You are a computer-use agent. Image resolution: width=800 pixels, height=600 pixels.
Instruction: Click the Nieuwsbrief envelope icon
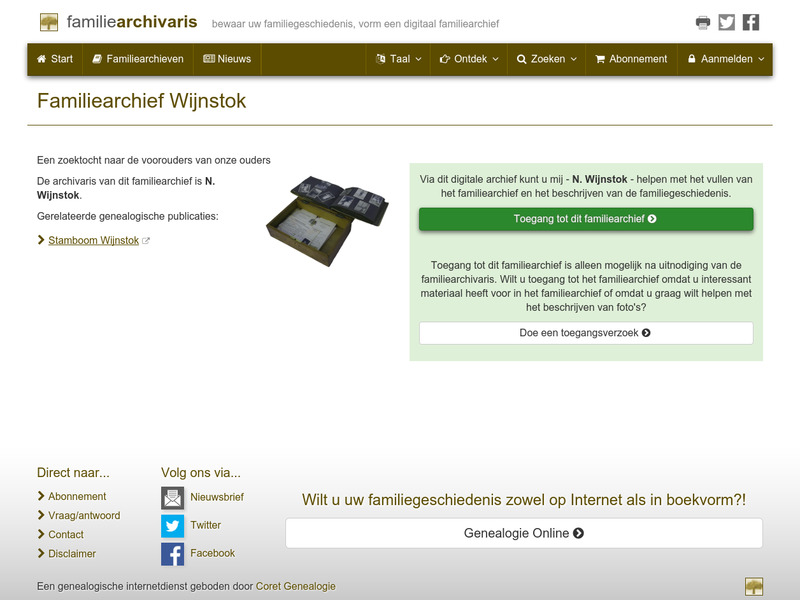[172, 496]
